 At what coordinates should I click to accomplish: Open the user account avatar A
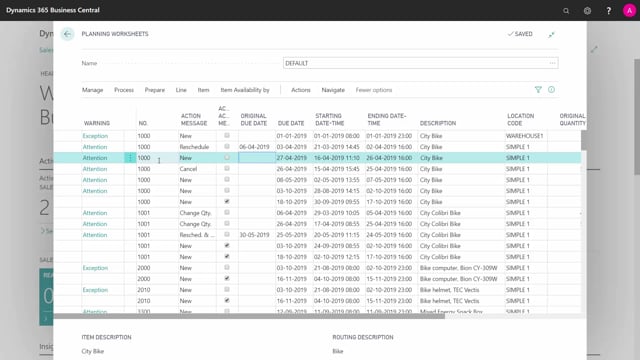pyautogui.click(x=629, y=11)
